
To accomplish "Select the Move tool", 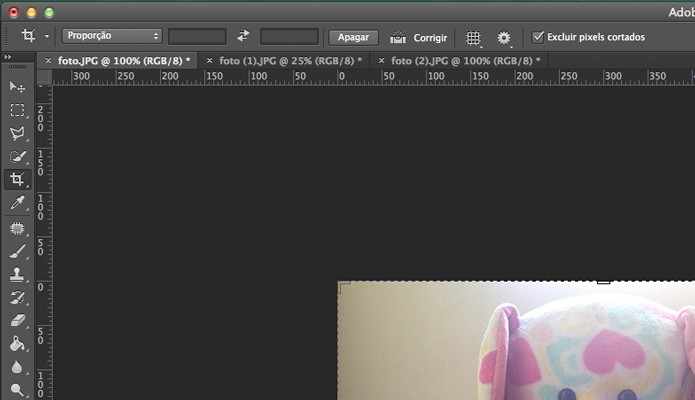I will 17,86.
